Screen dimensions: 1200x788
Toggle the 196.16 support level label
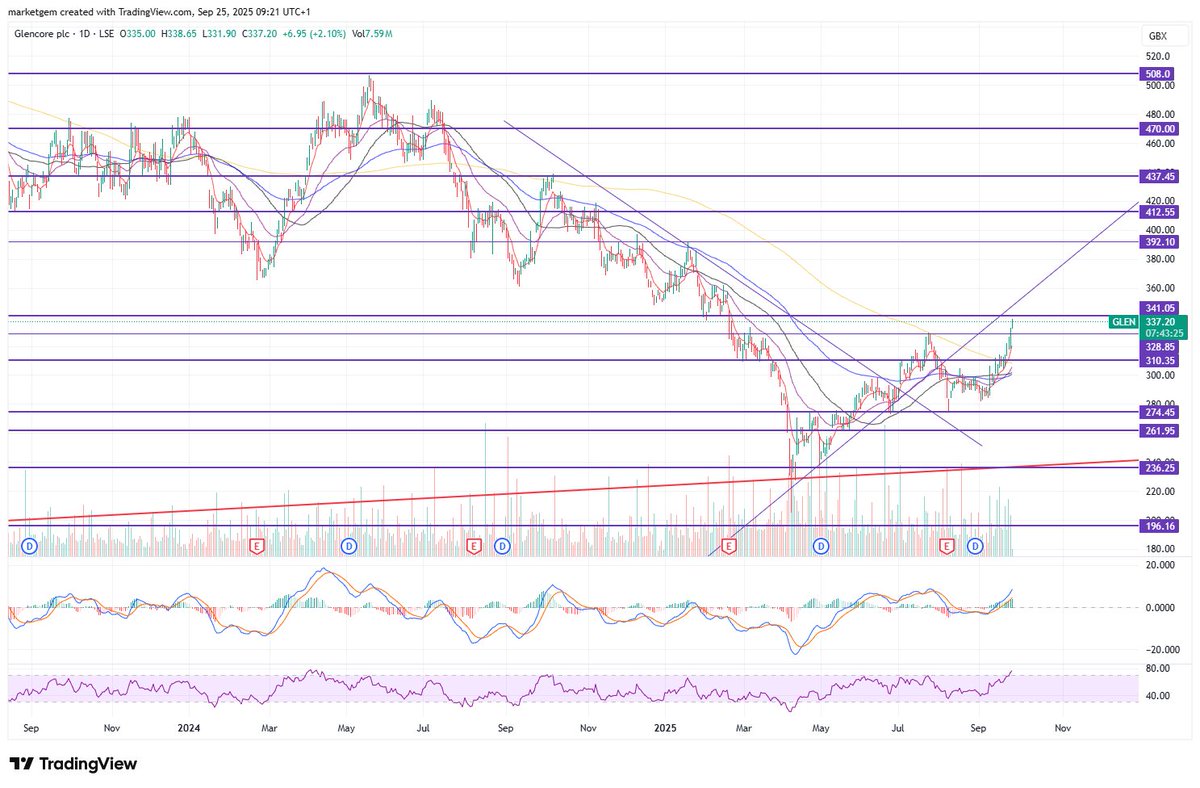[x=1160, y=525]
